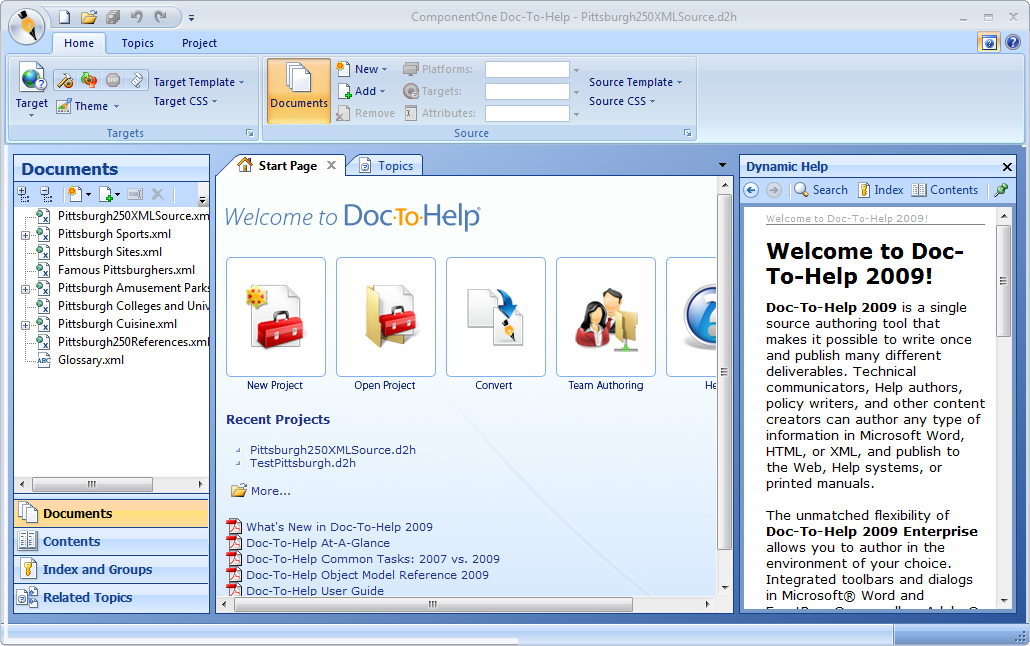Click the New Project toolbox icon
This screenshot has width=1030, height=646.
tap(276, 317)
